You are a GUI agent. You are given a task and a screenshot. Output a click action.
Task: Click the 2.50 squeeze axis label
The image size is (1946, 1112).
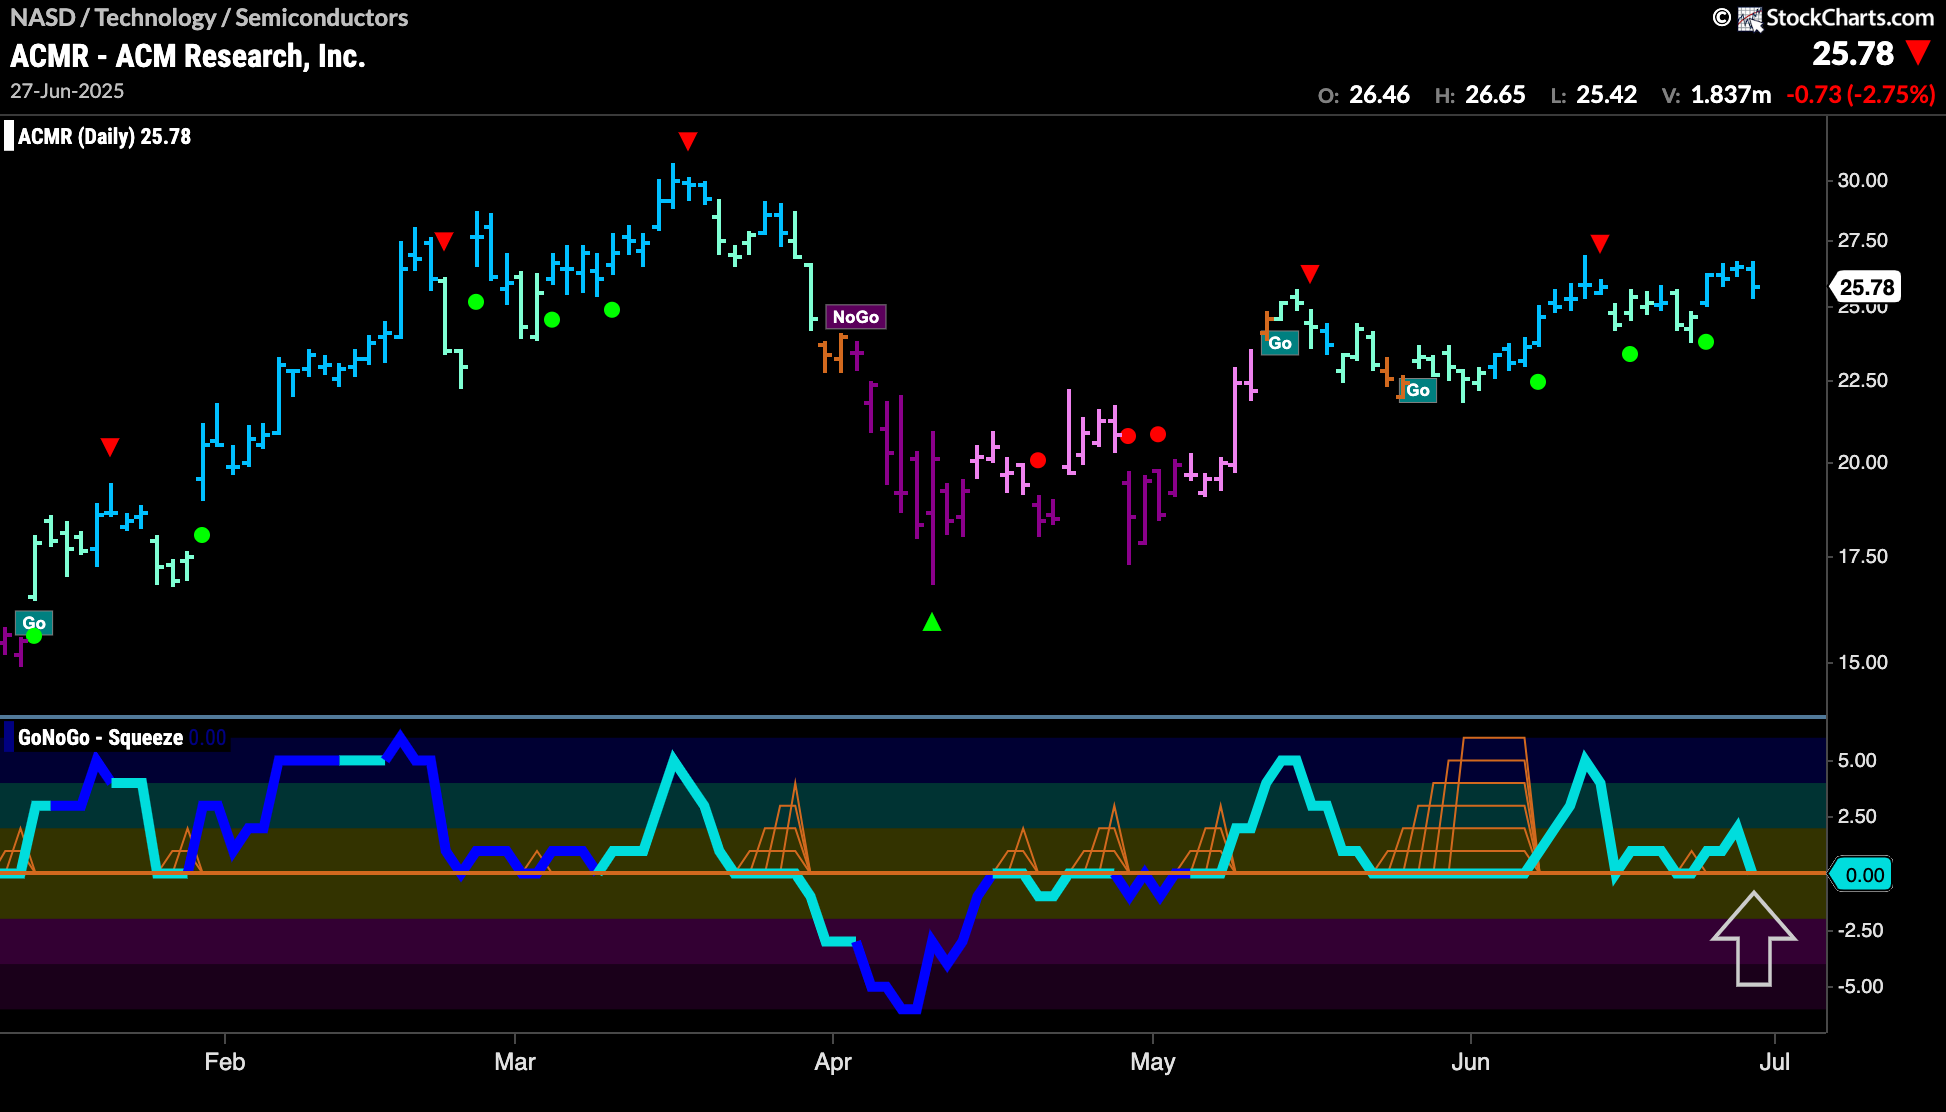click(x=1857, y=817)
